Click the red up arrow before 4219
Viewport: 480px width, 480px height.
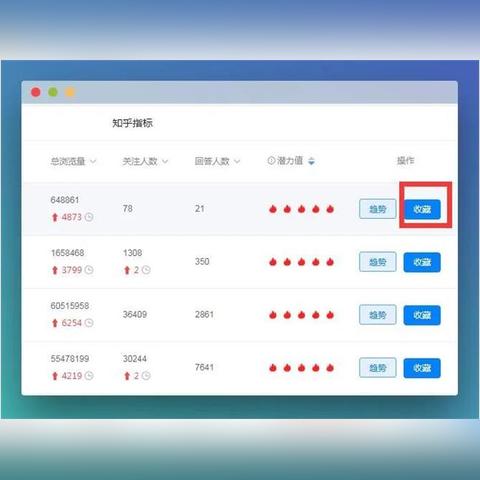[x=55, y=376]
